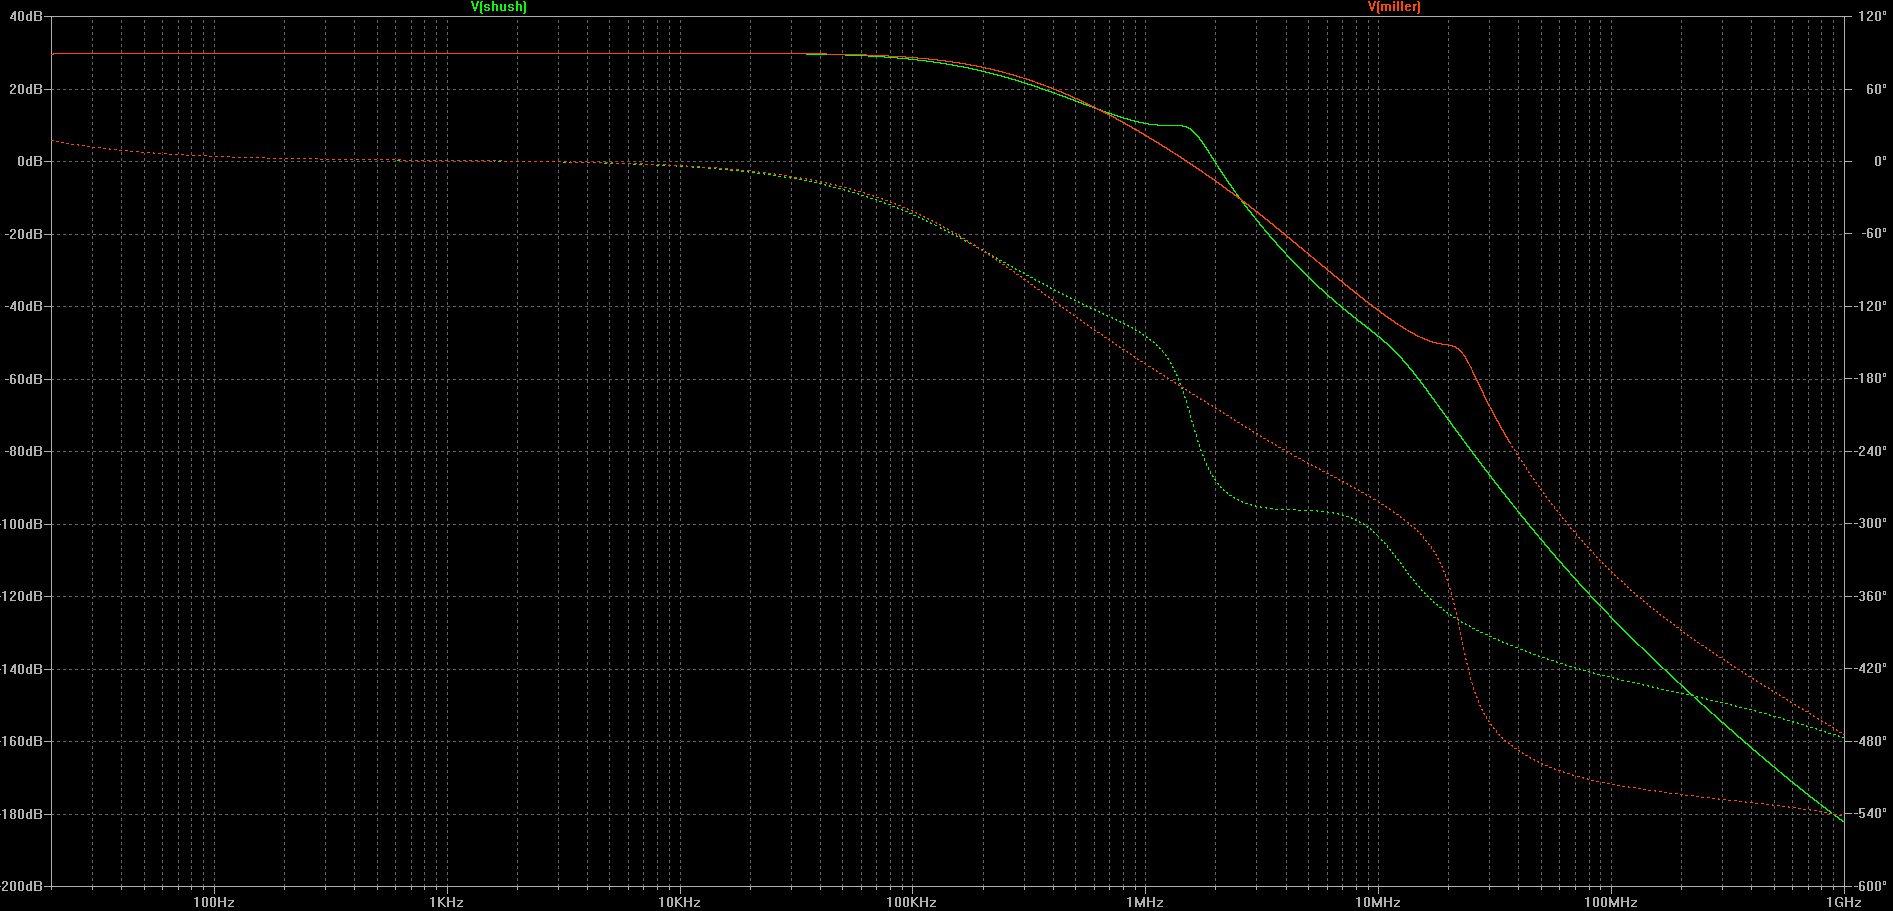Click the -60° phase axis label
The height and width of the screenshot is (911, 1893).
[x=1873, y=234]
